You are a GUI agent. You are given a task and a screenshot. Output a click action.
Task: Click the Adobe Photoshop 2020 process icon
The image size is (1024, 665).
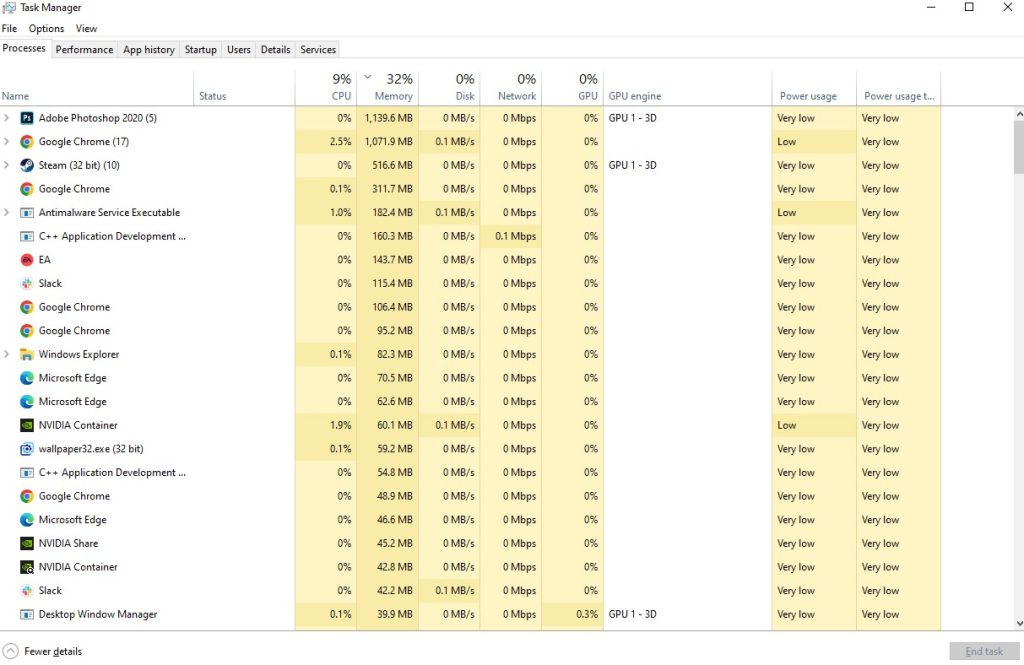[x=27, y=118]
